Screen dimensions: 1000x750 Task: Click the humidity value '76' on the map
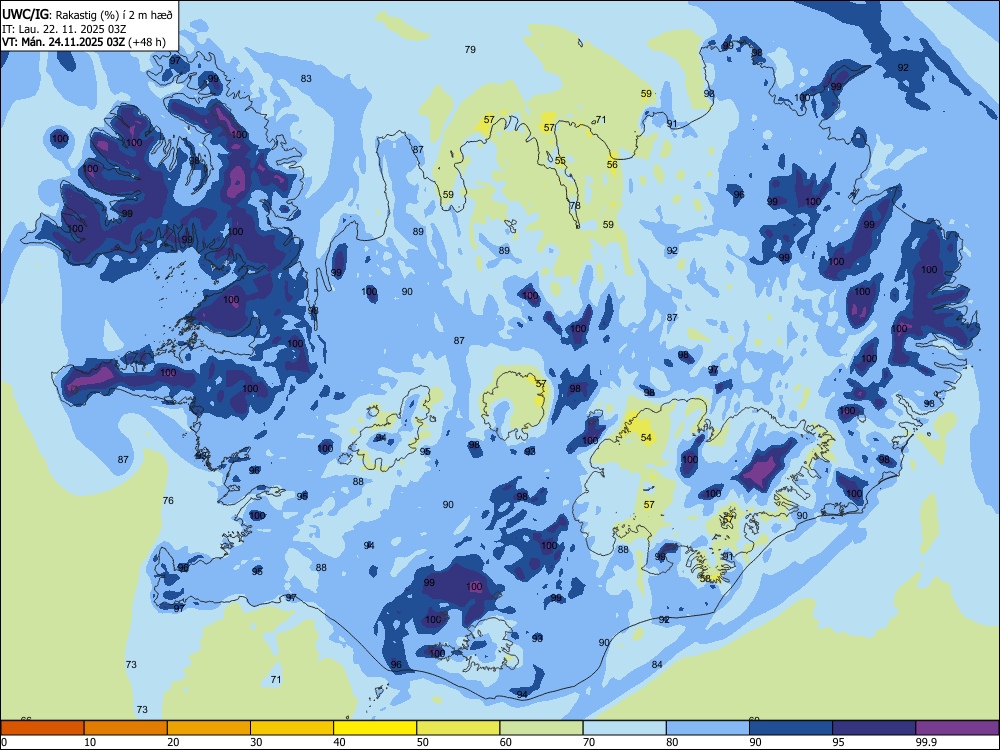pyautogui.click(x=168, y=500)
